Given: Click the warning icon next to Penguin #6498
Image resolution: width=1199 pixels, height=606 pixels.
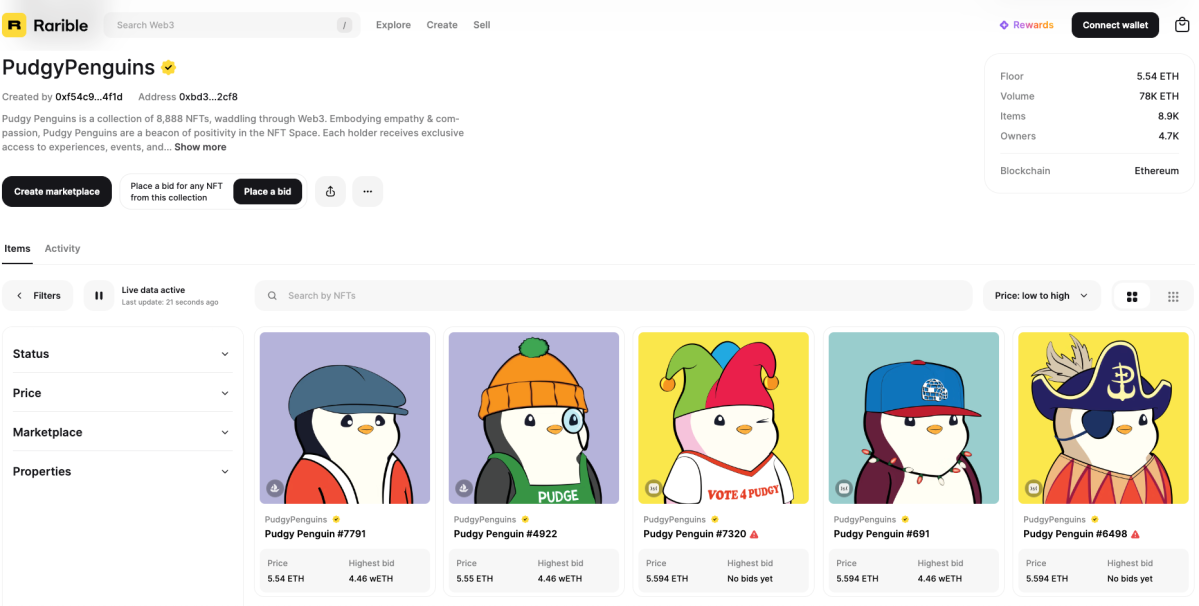Looking at the screenshot, I should [1135, 534].
